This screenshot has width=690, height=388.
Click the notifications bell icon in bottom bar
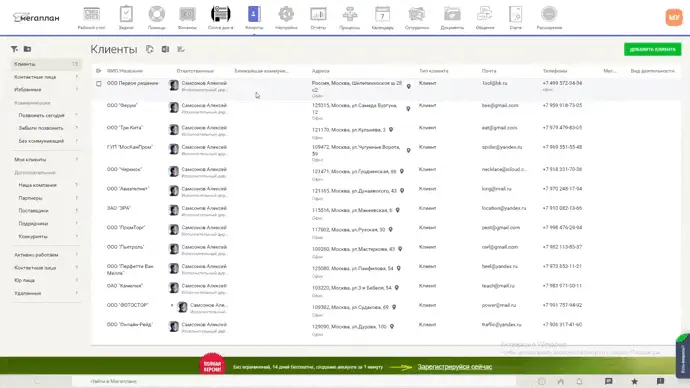[579, 381]
